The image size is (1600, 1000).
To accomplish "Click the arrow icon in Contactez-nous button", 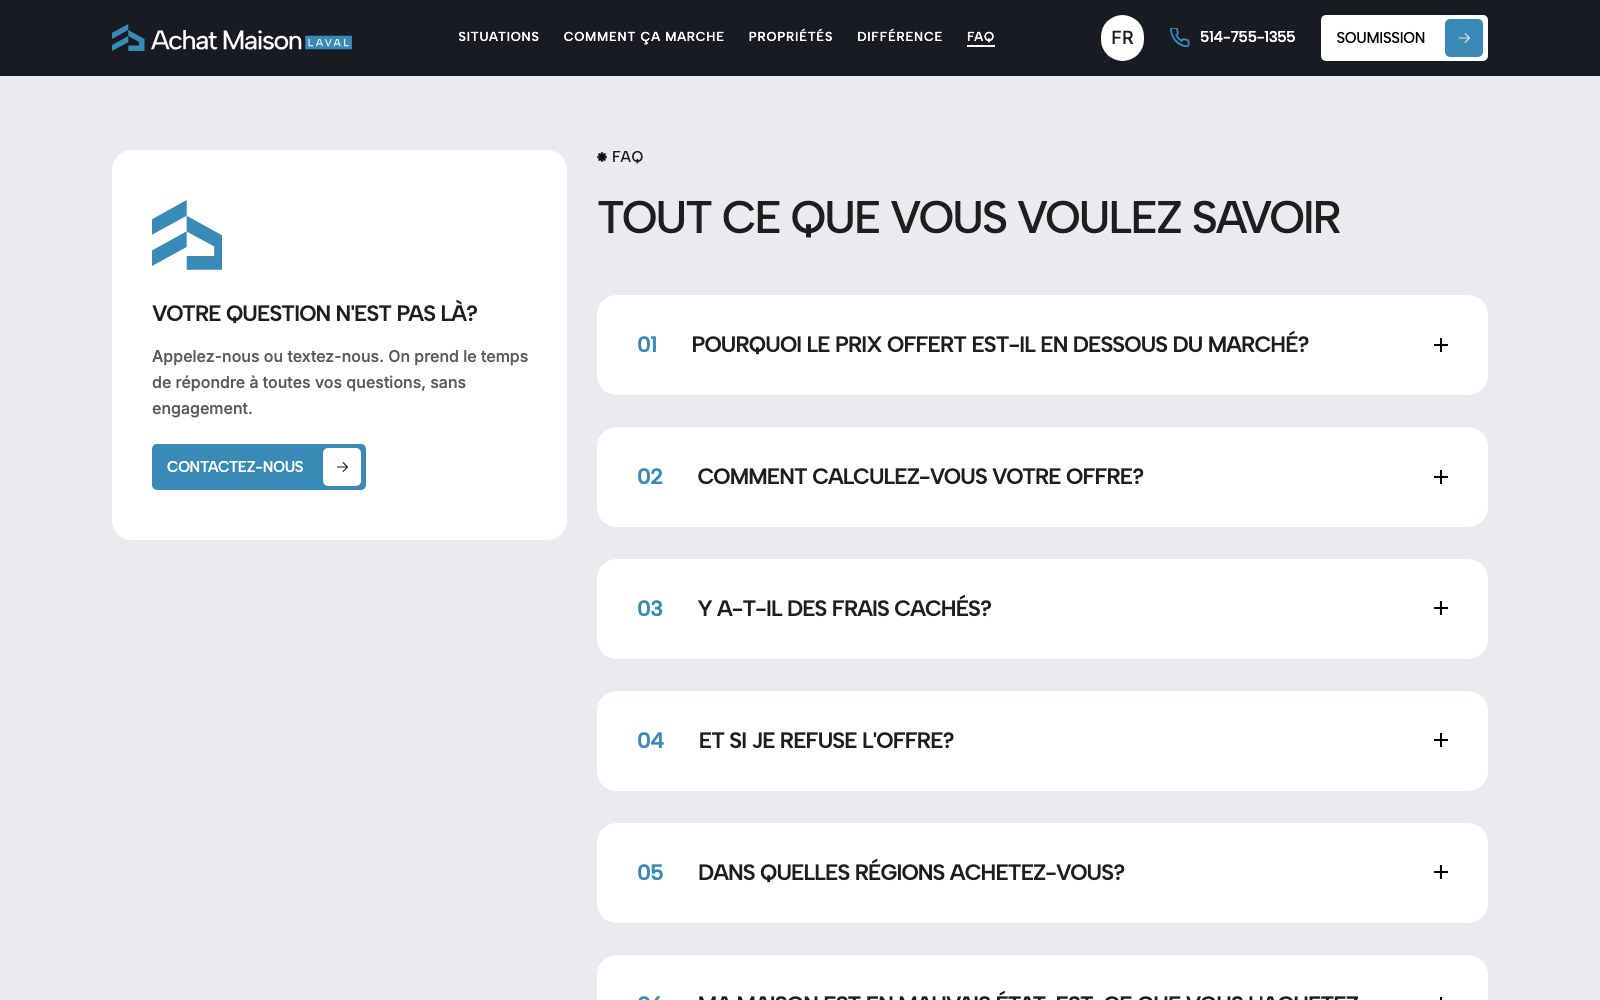I will click(x=342, y=467).
